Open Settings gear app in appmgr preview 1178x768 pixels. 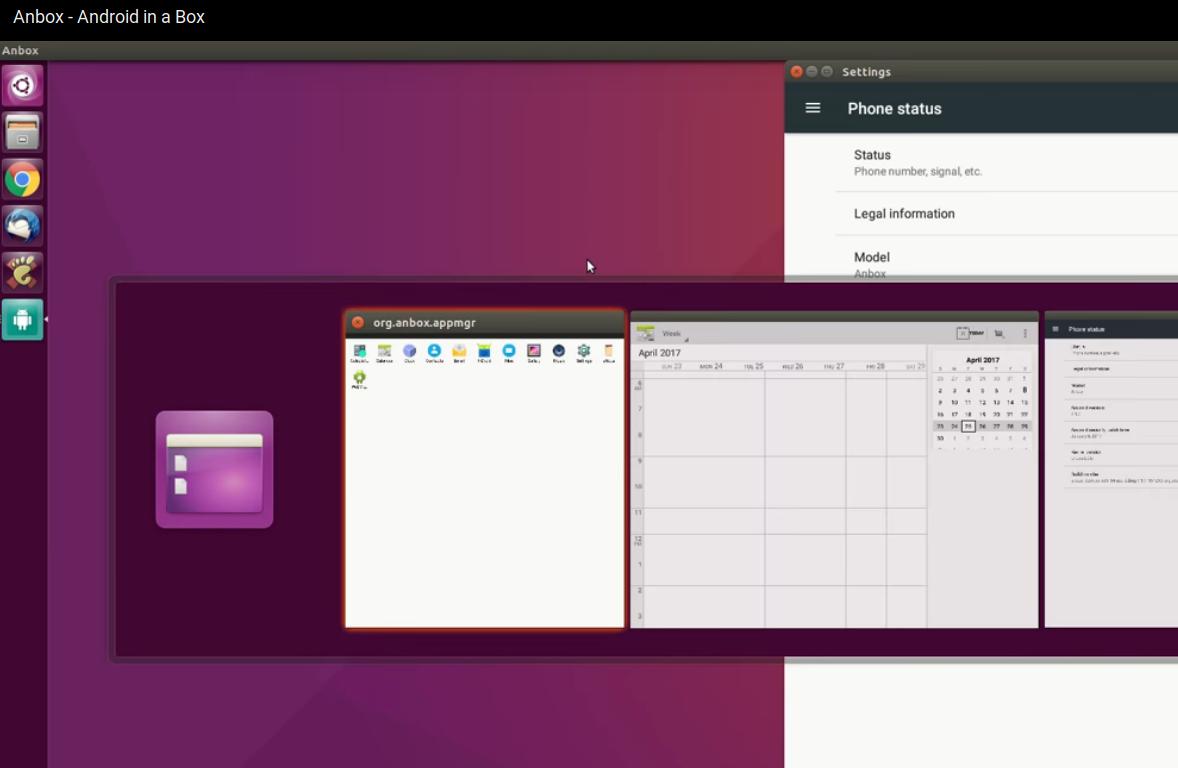click(584, 353)
